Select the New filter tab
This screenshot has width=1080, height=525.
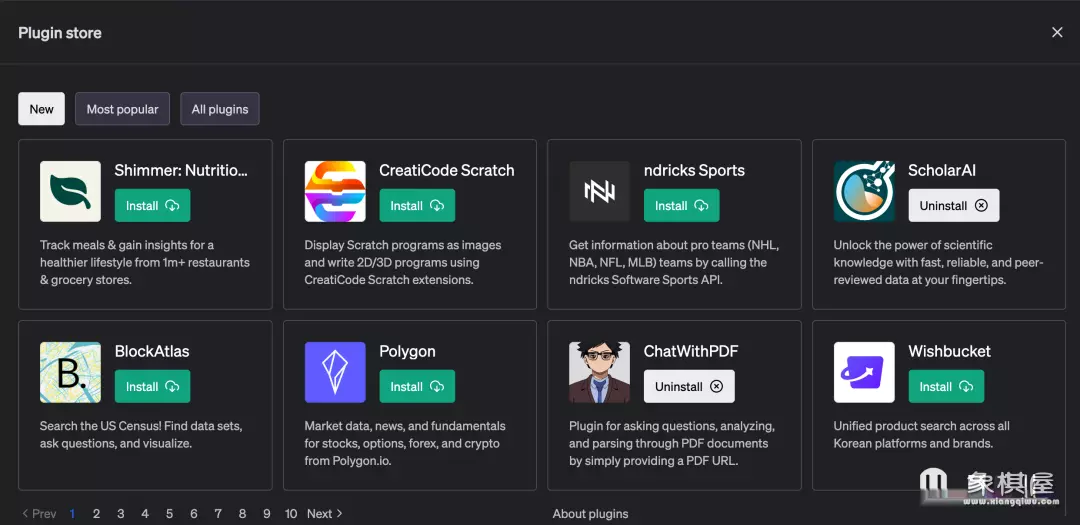coord(42,109)
